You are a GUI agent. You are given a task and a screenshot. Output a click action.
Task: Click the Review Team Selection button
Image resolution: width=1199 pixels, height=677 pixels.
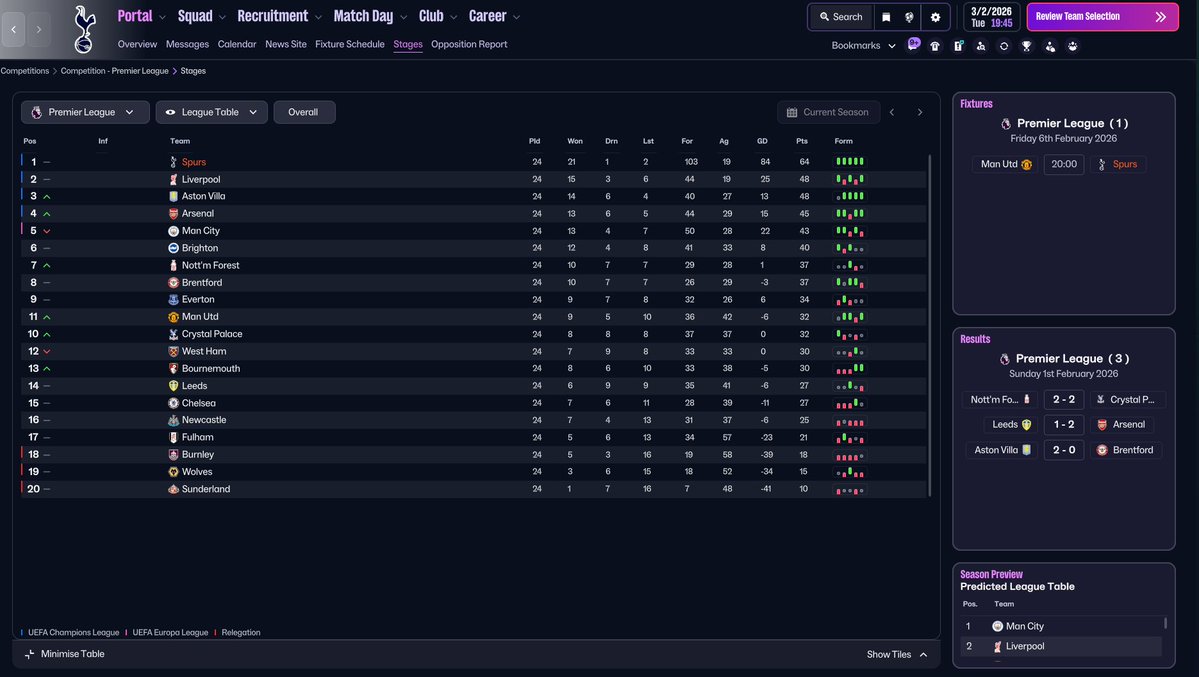coord(1102,17)
